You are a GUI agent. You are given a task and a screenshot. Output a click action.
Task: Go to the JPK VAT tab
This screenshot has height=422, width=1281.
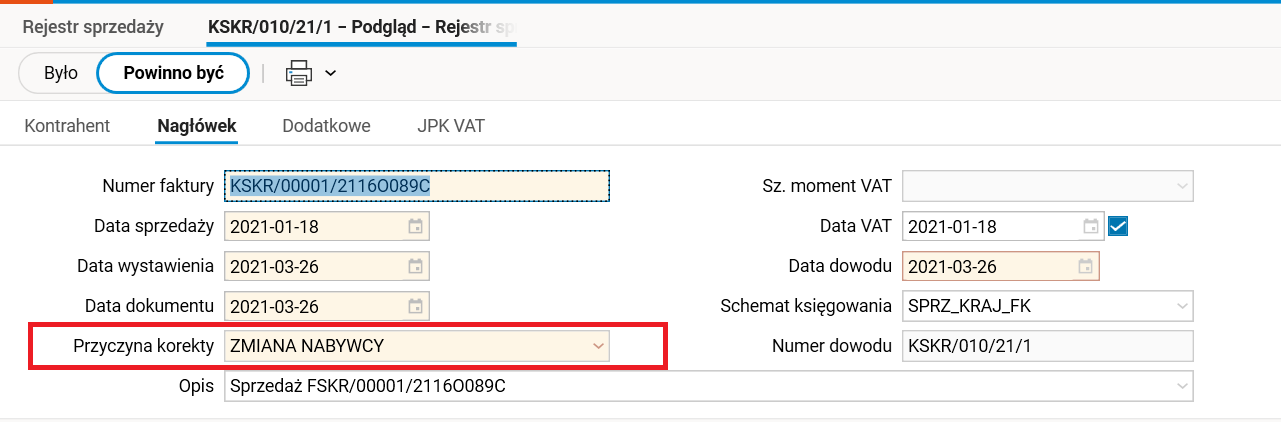point(451,126)
